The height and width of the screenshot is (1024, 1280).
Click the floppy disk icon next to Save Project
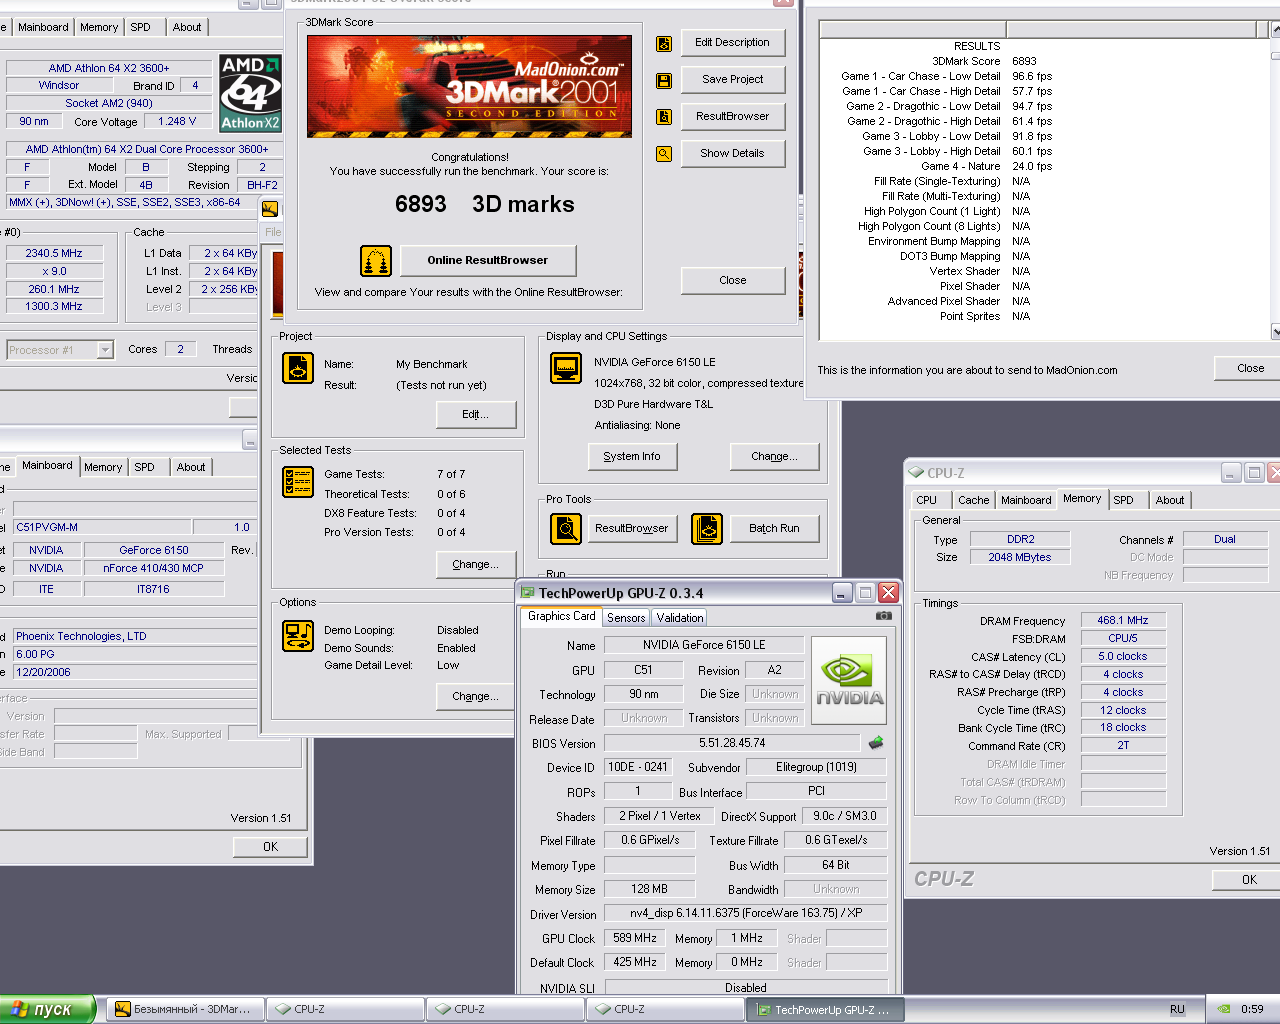point(664,81)
